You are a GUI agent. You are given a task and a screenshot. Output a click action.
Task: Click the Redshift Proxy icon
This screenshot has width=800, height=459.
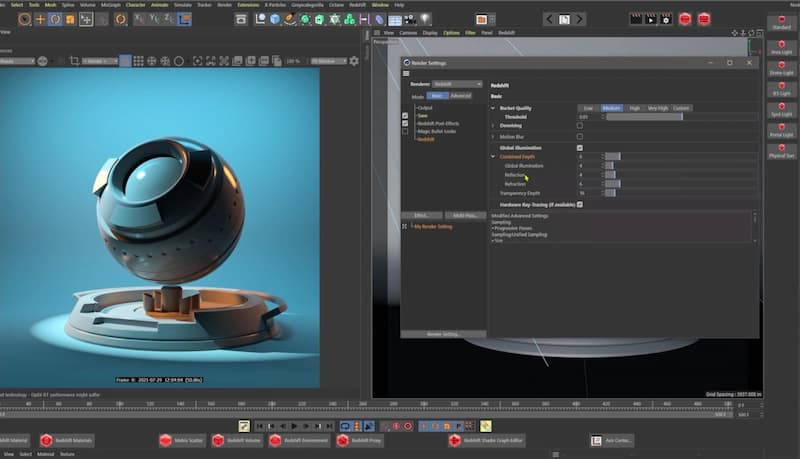tap(343, 440)
